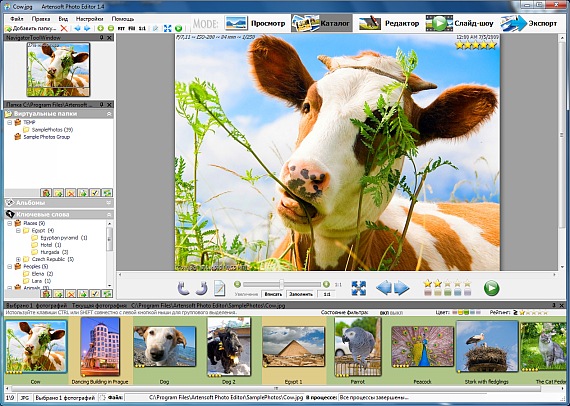Toggle the yellow color label filter
Viewport: 570px width, 406px height.
tap(460, 312)
